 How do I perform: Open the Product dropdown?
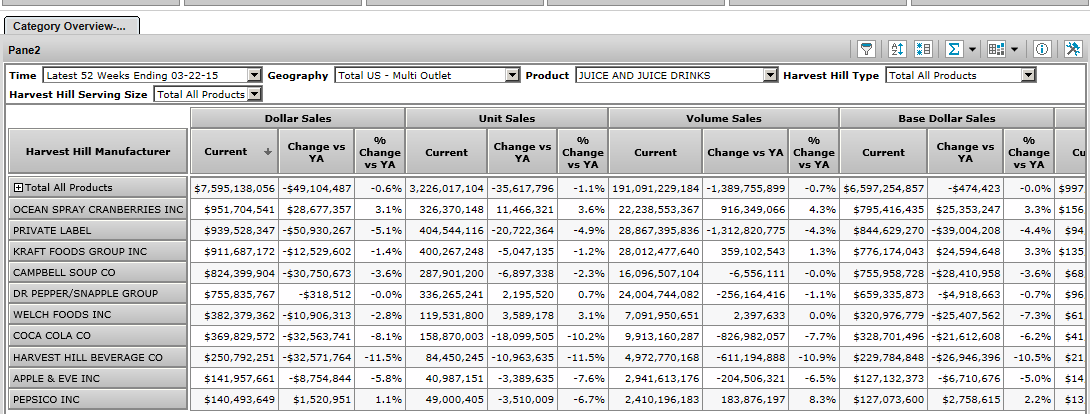769,75
